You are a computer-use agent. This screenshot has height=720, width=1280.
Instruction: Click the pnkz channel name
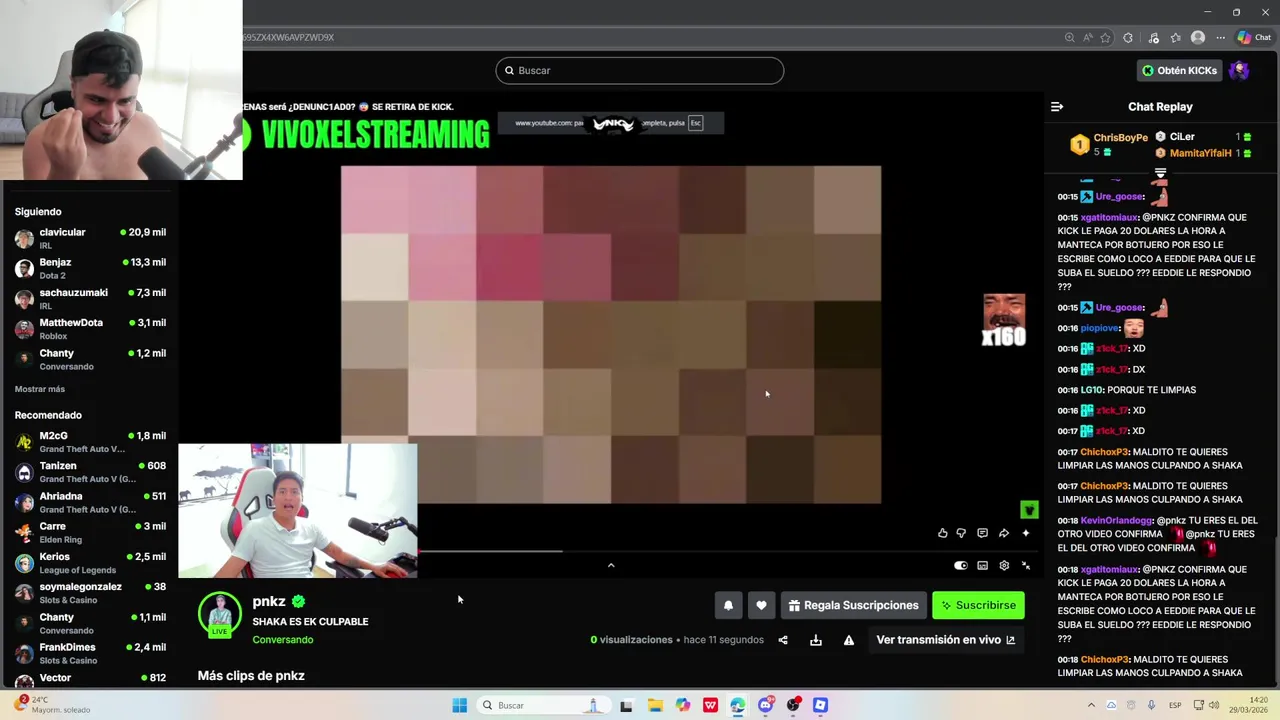coord(268,601)
